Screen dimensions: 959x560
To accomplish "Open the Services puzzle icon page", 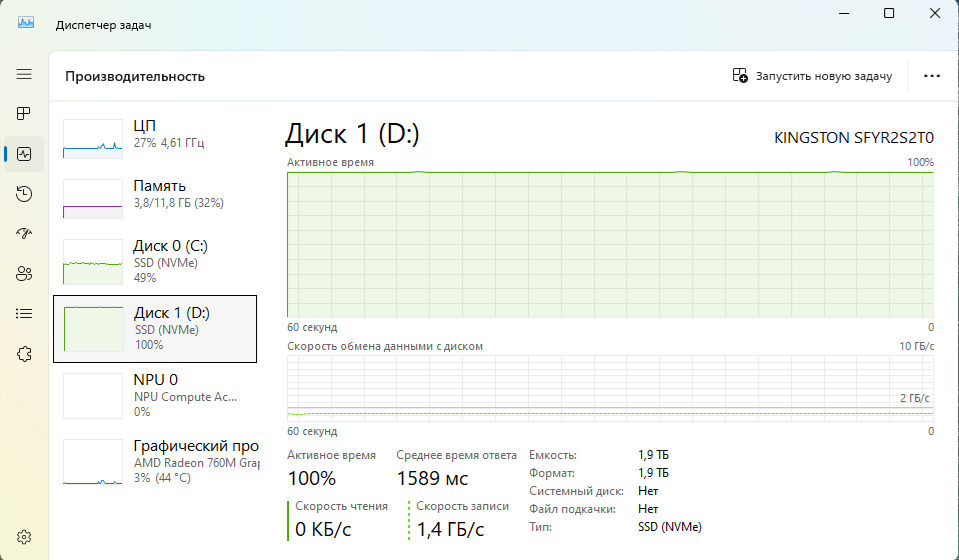I will pos(24,354).
